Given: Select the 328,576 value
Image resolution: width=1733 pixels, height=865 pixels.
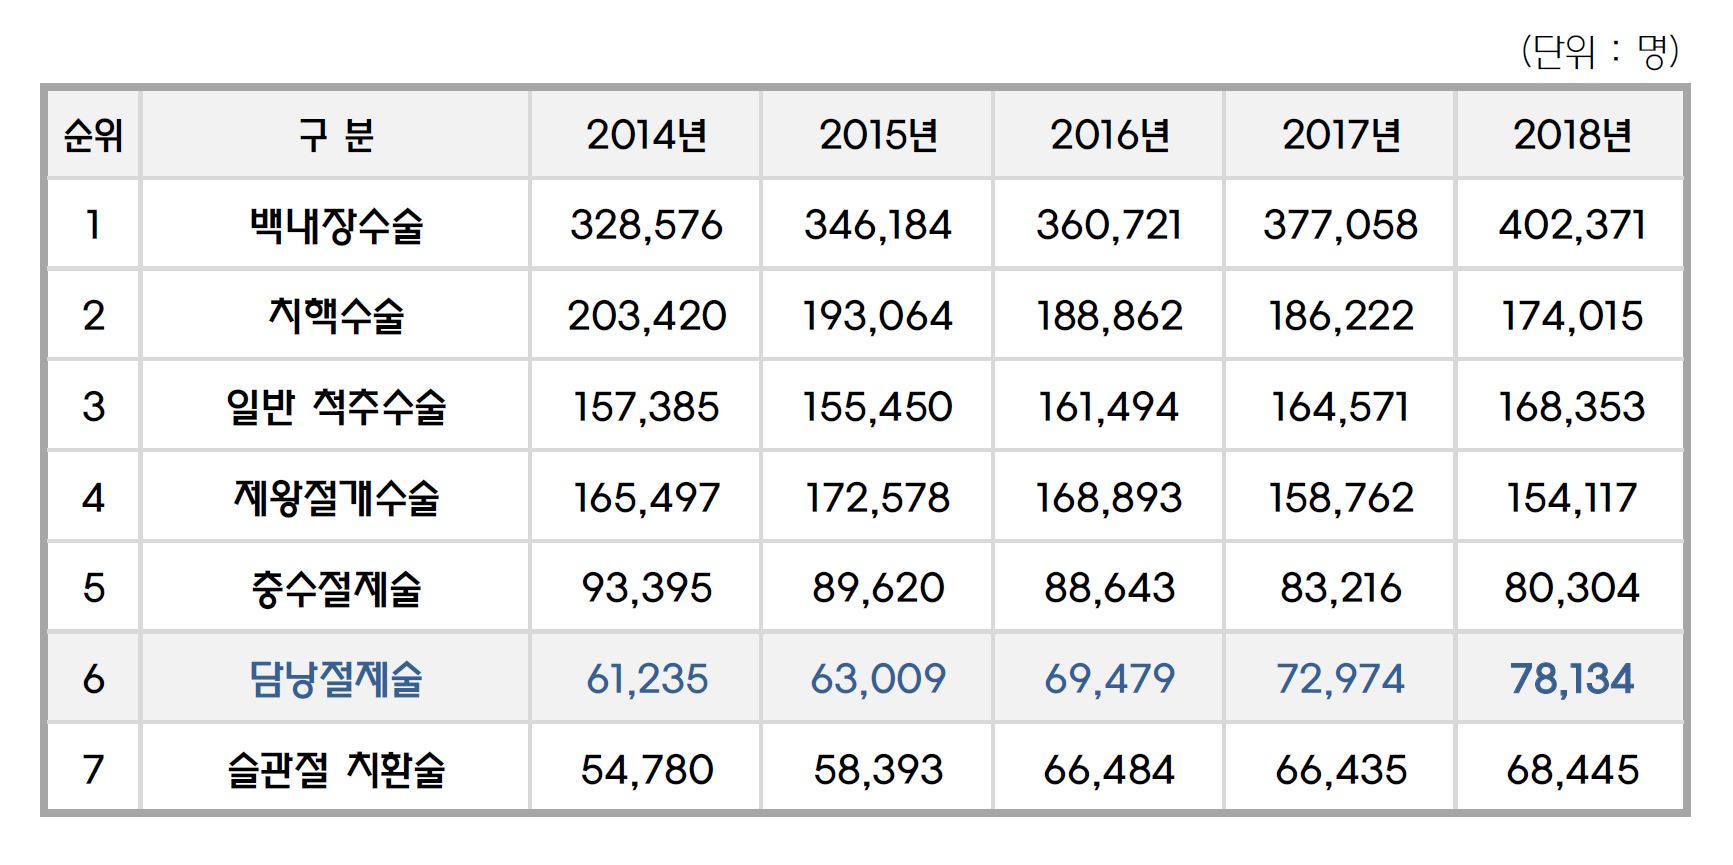Looking at the screenshot, I should pyautogui.click(x=646, y=225).
